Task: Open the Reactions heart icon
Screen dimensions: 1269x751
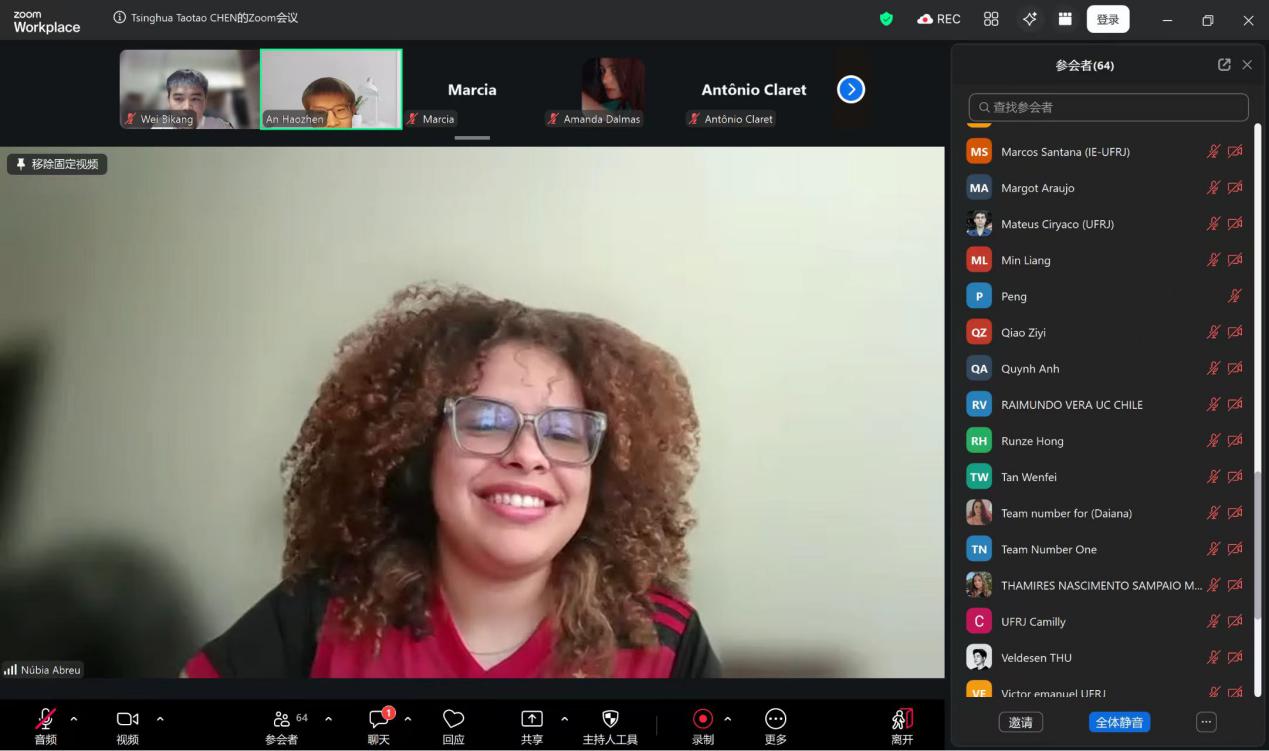Action: (x=453, y=719)
